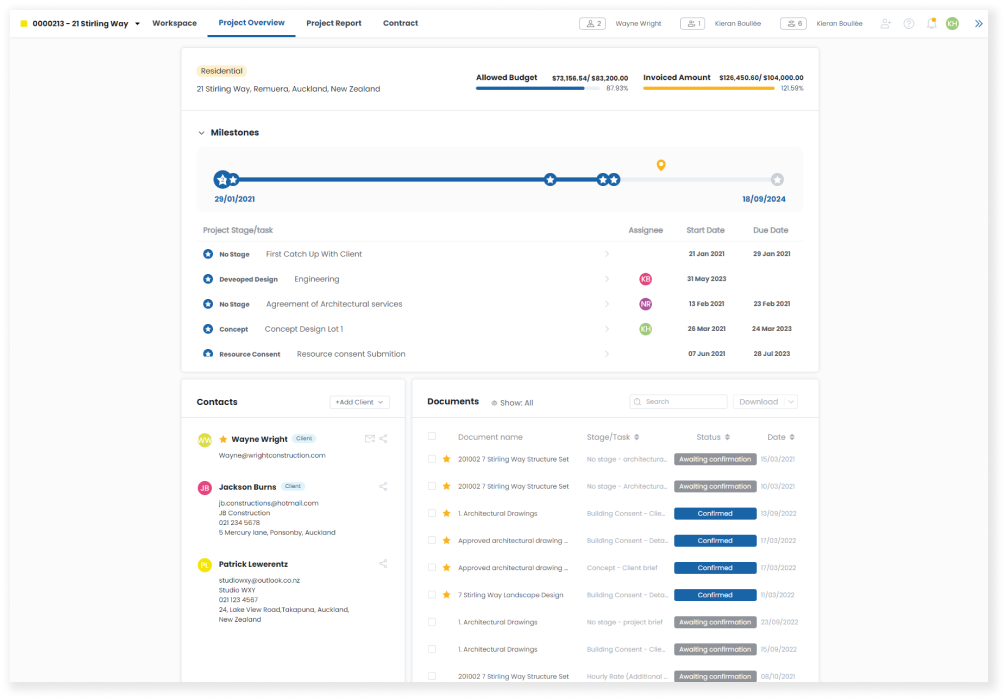Click the location pin marker on the timeline
Screen dimensions: 1006x700
coord(660,164)
